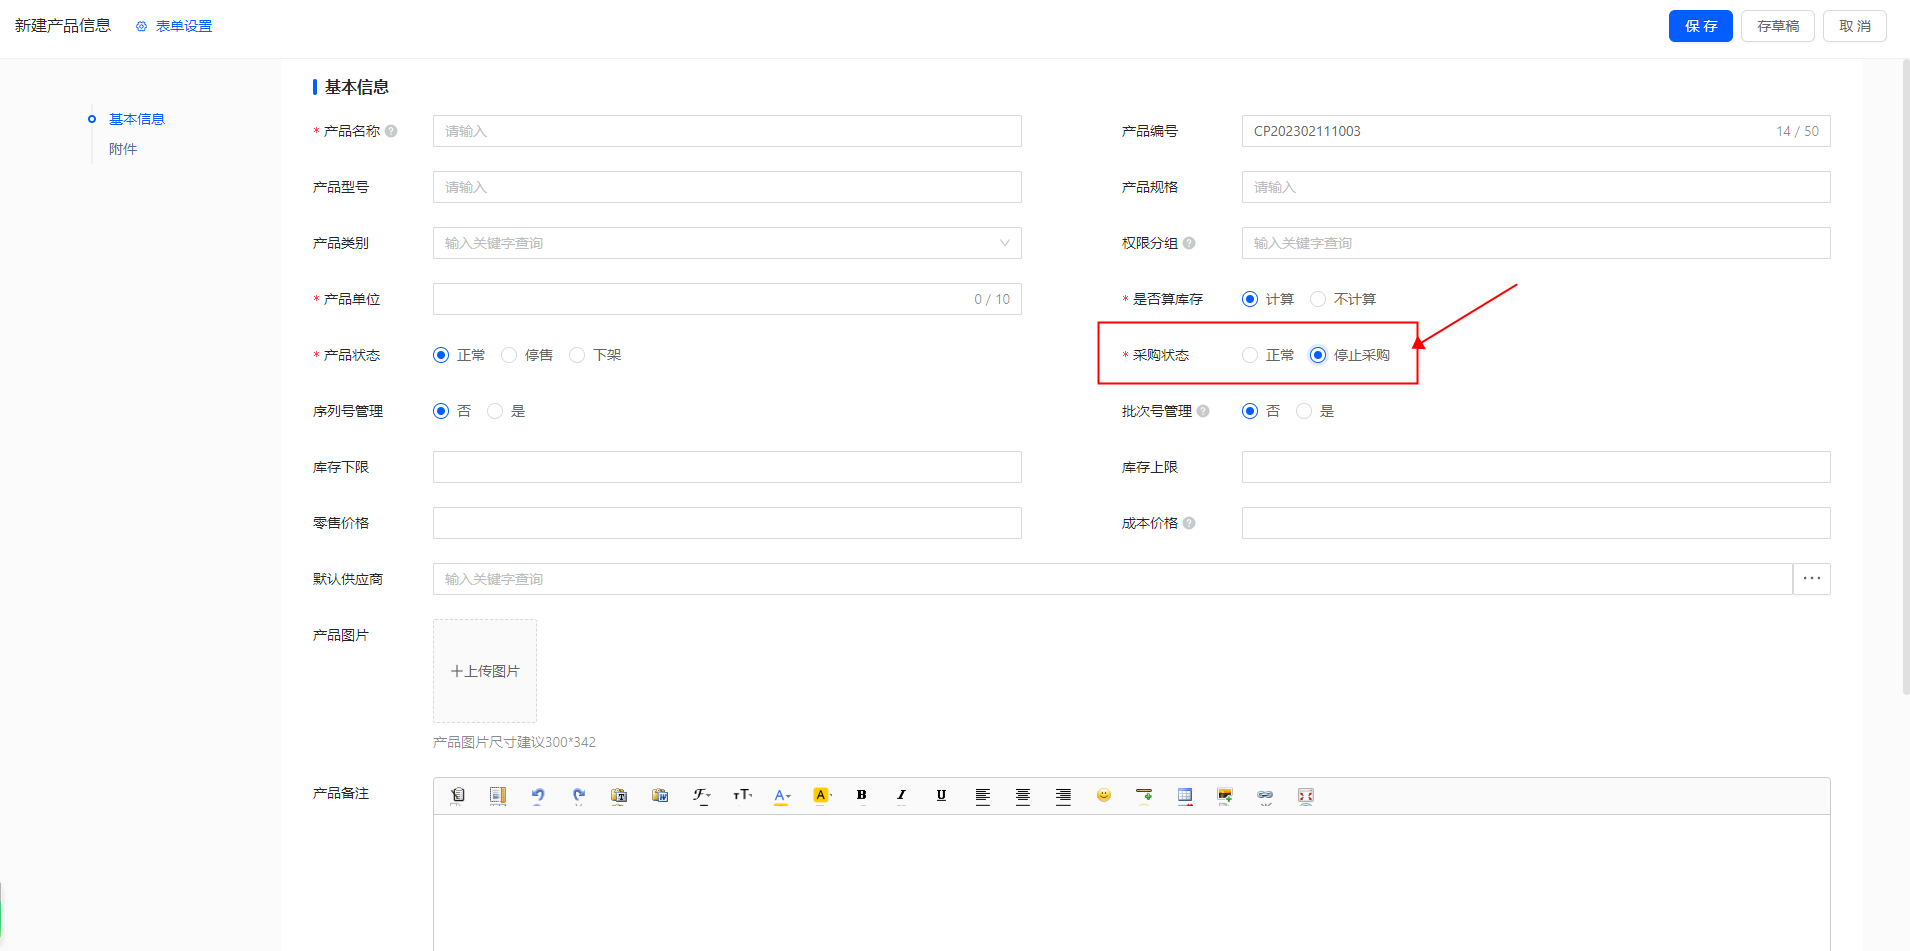The image size is (1910, 951).
Task: Select 是 for 批次号管理
Action: click(x=1304, y=411)
